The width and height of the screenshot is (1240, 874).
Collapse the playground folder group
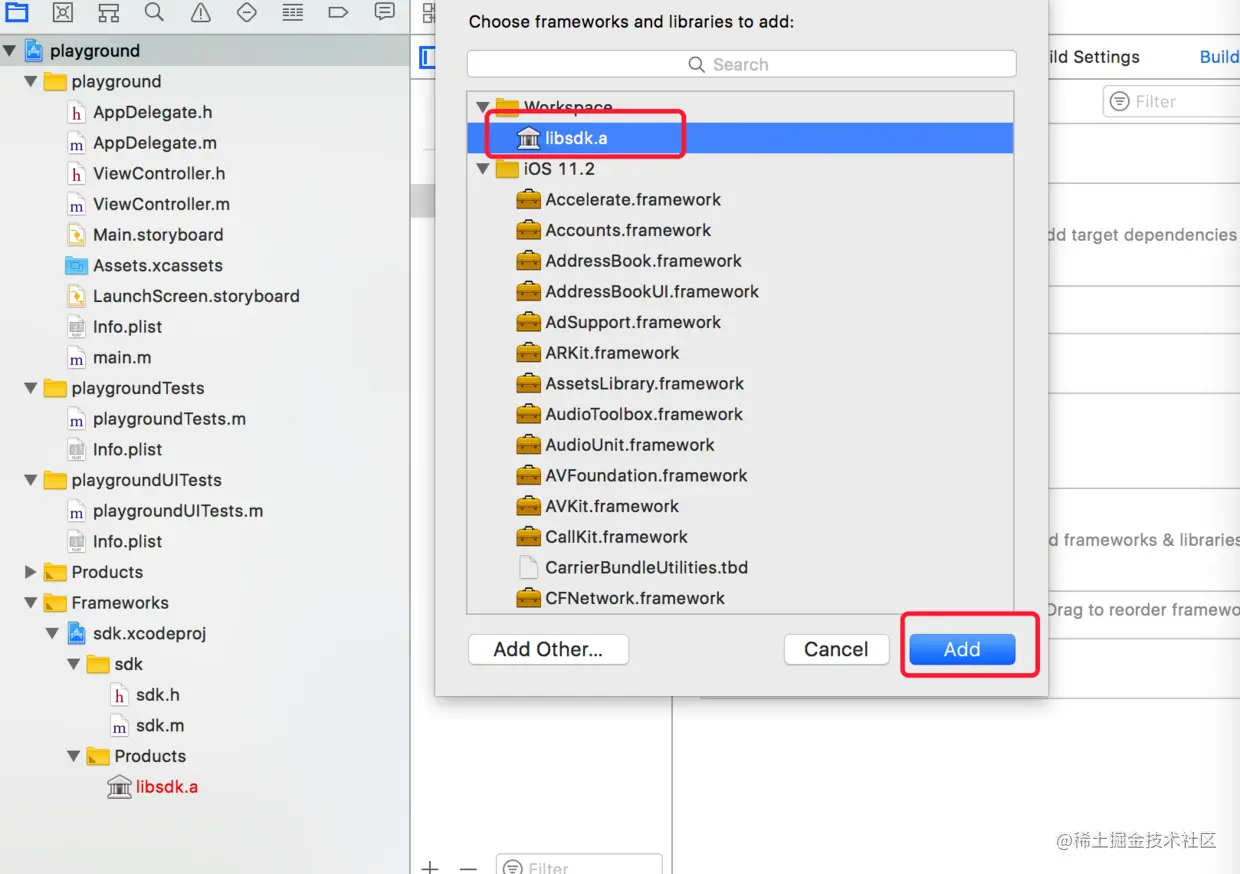click(31, 82)
